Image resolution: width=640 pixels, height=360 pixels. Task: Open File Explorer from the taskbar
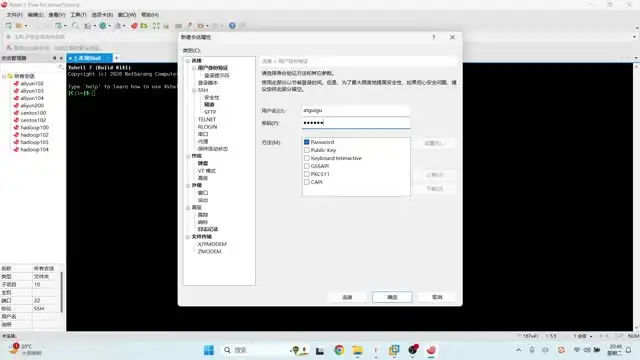pyautogui.click(x=357, y=350)
